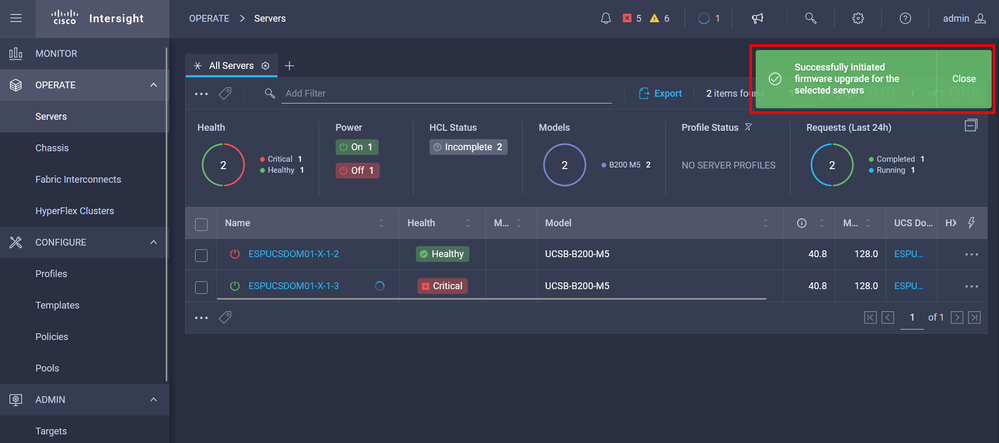Select all servers header checkbox
Screen dimensions: 999x443
click(201, 224)
